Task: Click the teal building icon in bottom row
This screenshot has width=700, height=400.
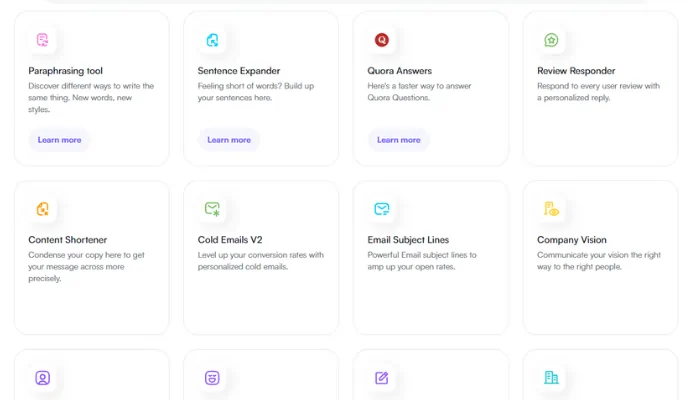Action: [551, 378]
